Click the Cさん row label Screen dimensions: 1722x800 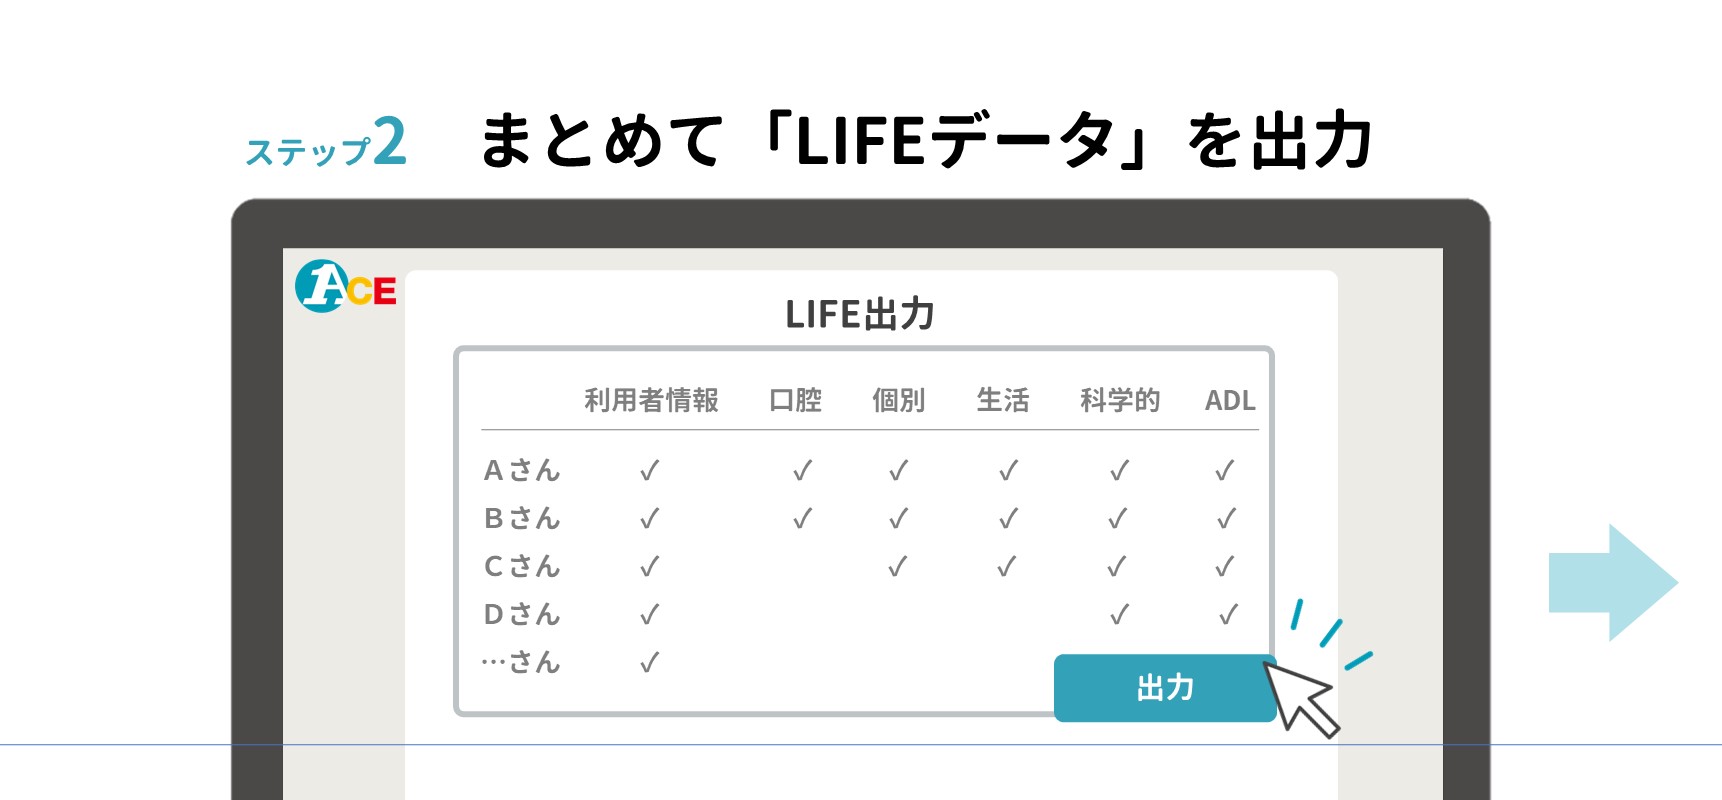pyautogui.click(x=521, y=566)
